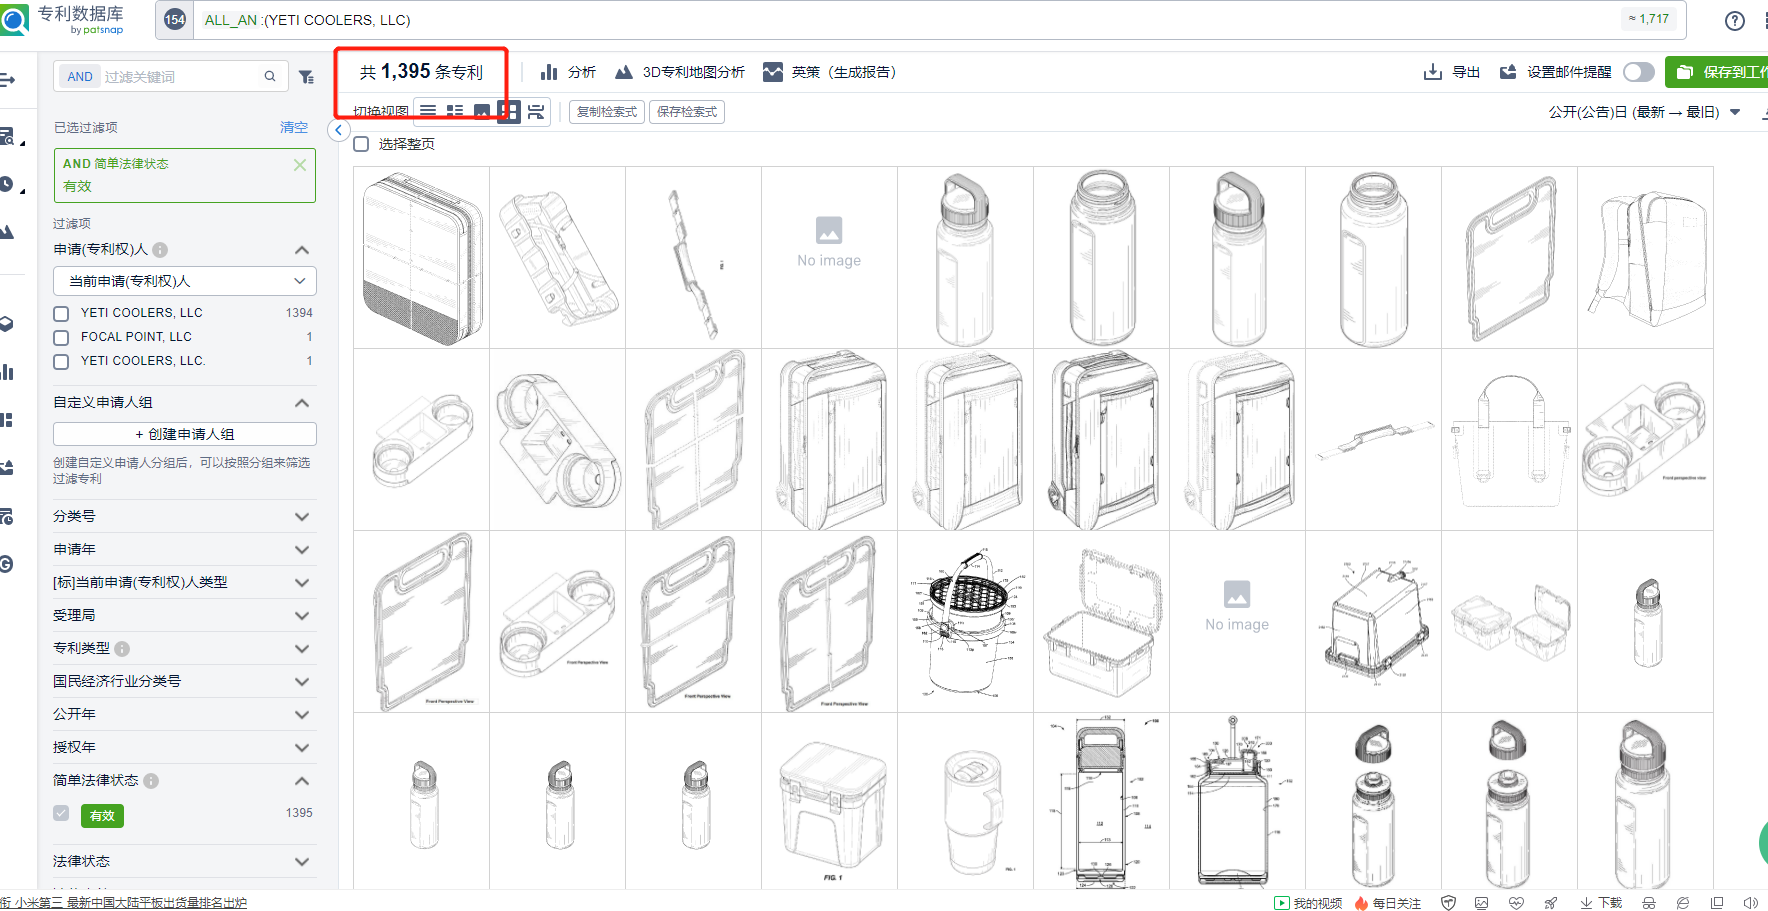Viewport: 1768px width, 911px height.
Task: Switch to list view in 切换视图
Action: tap(428, 111)
